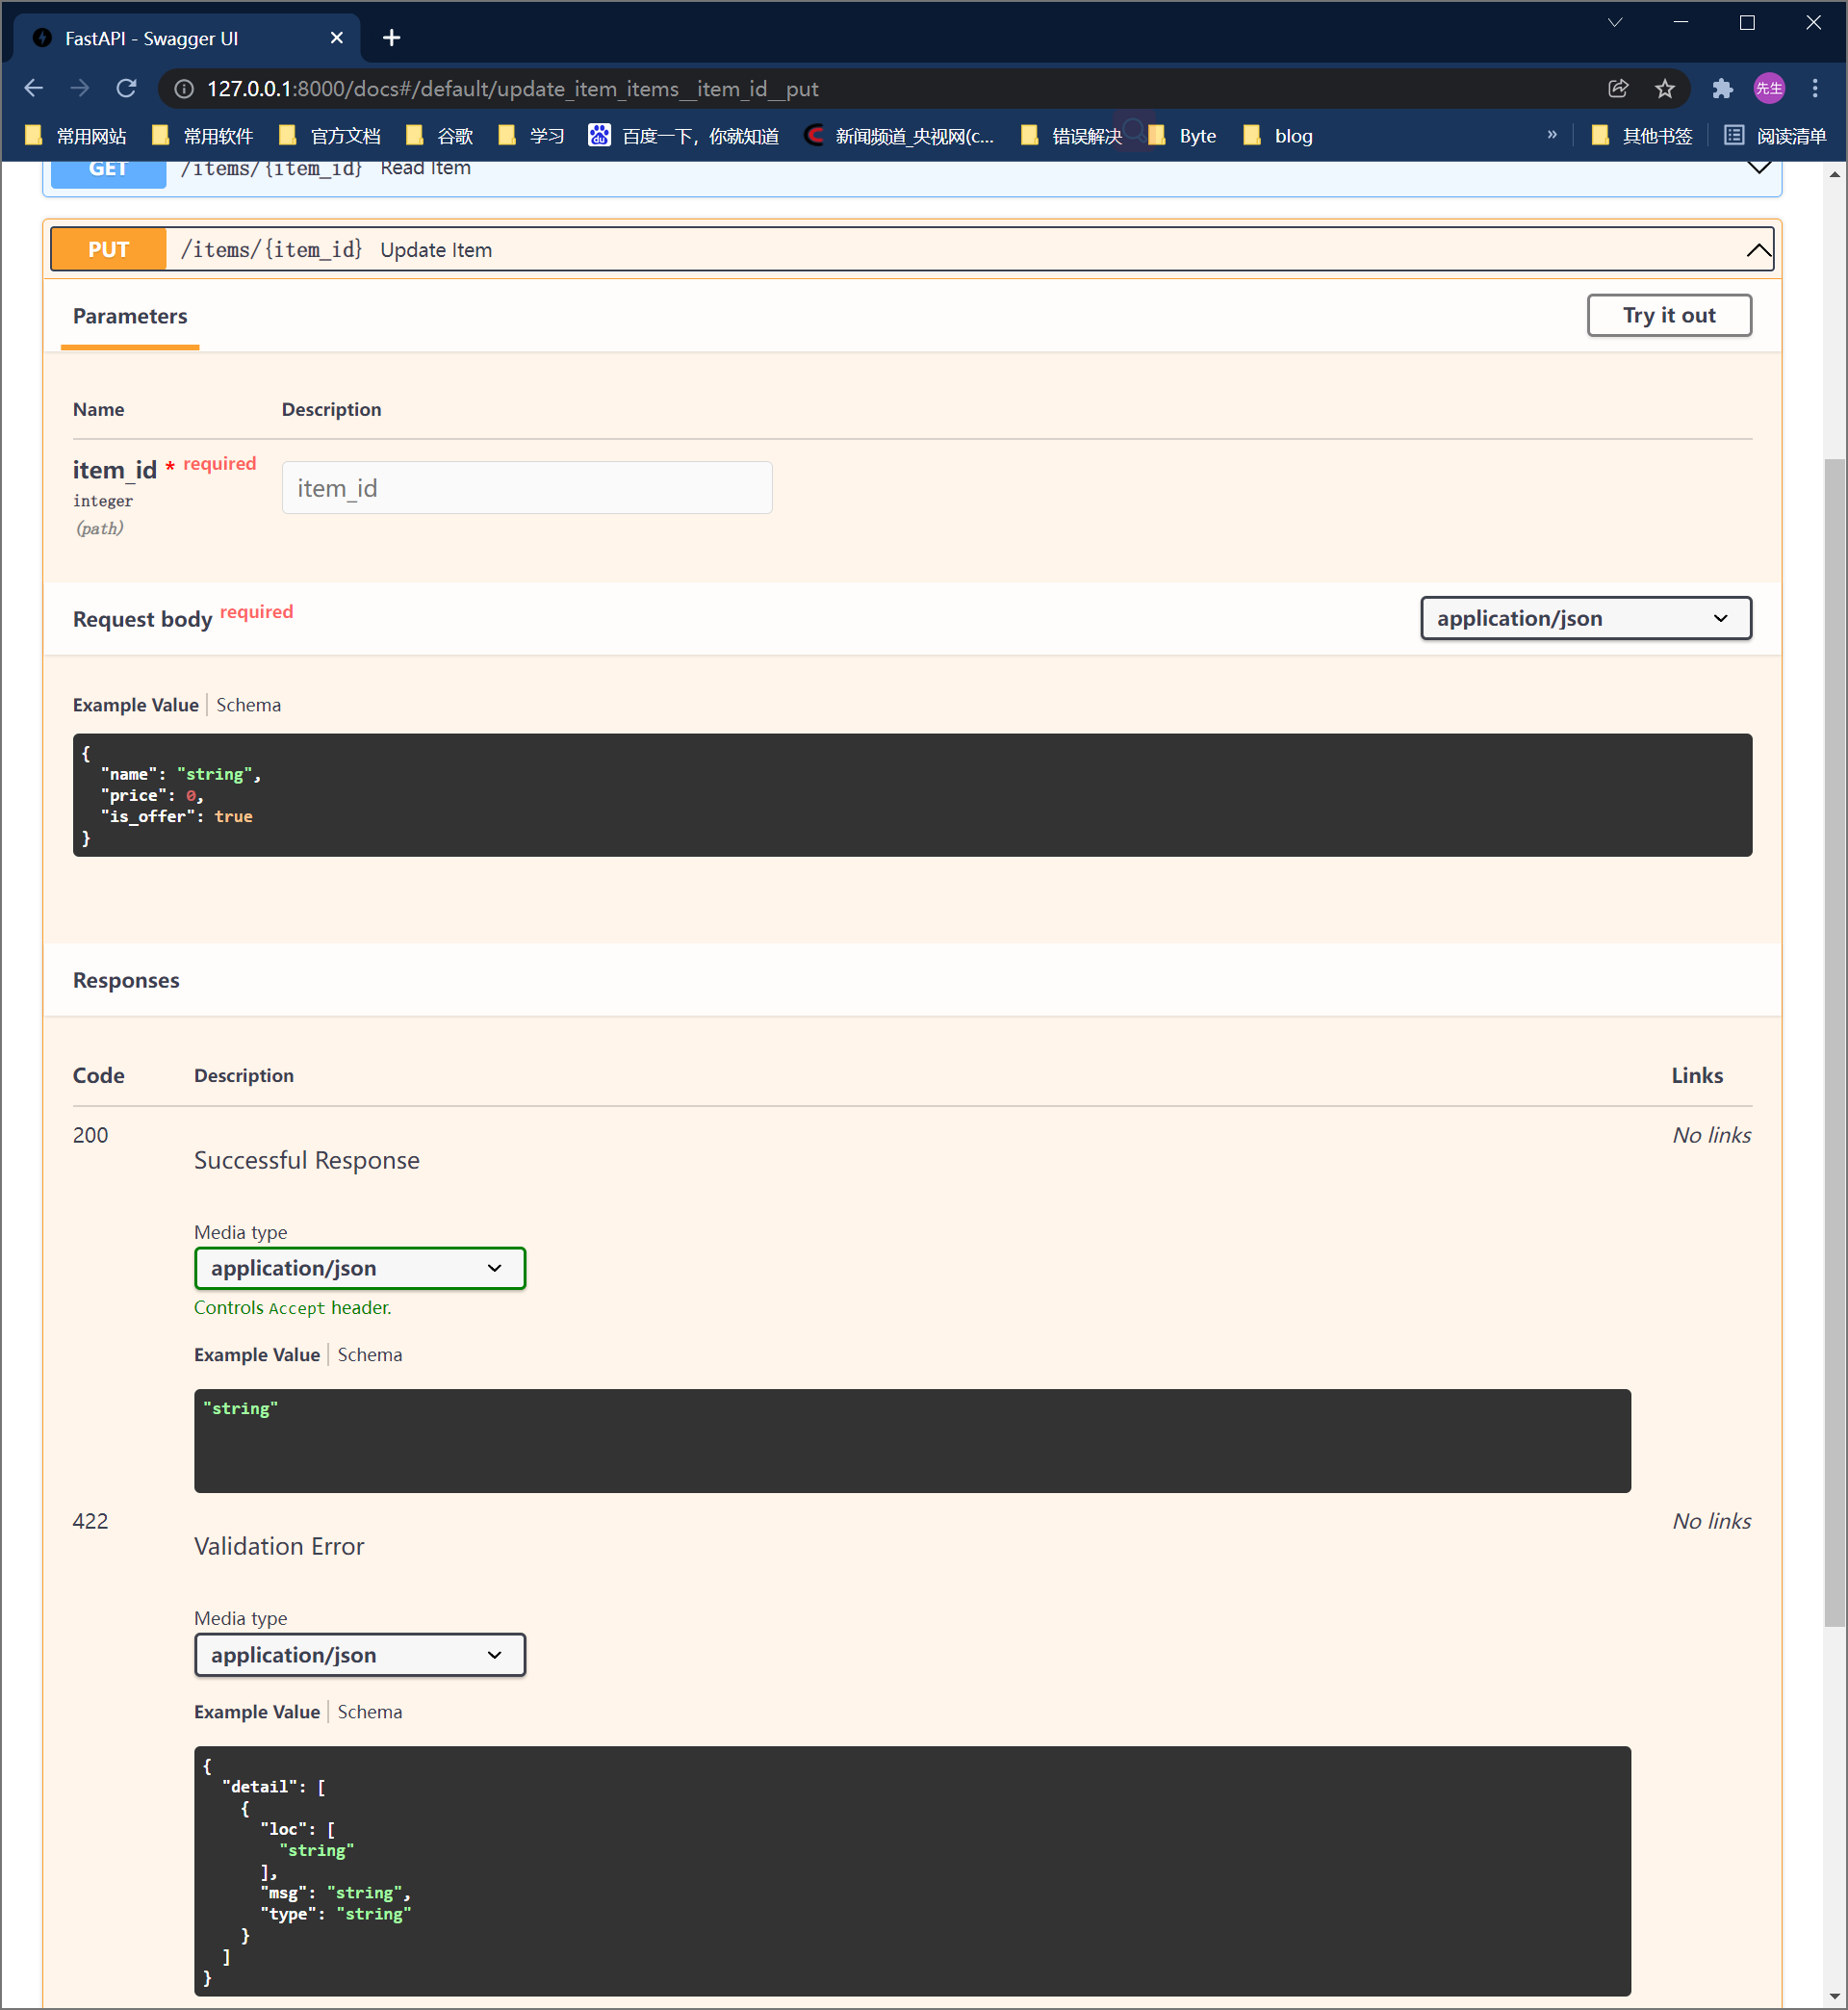This screenshot has width=1848, height=2010.
Task: Show Schema for 200 response
Action: [369, 1355]
